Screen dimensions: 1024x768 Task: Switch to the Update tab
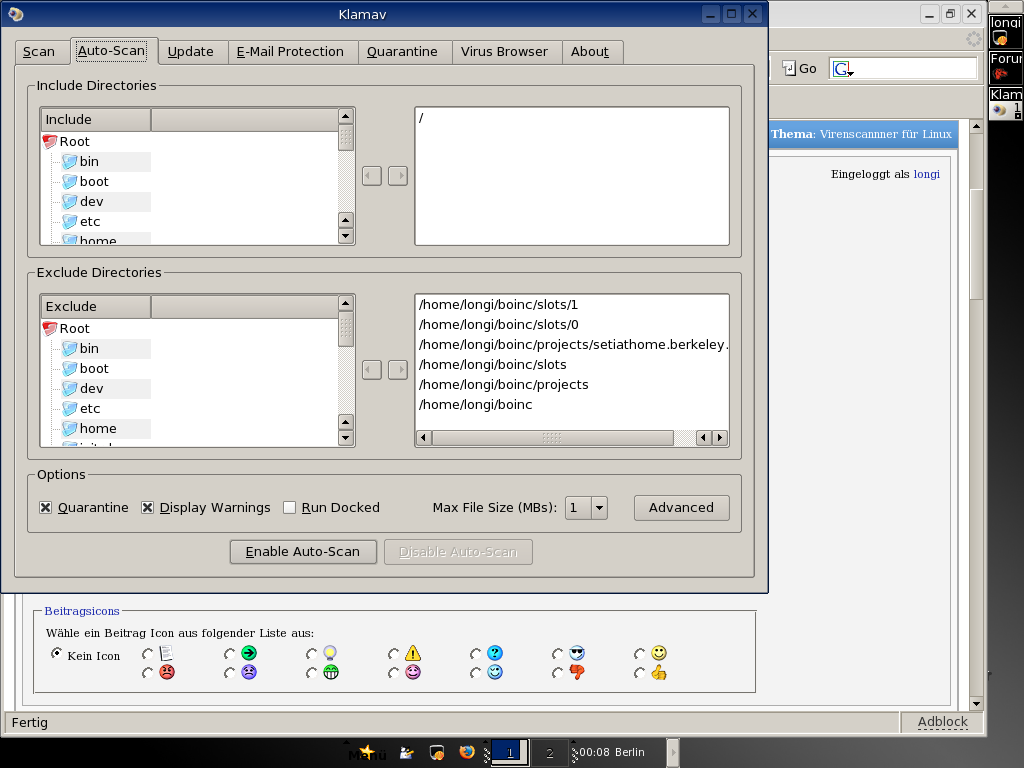(191, 52)
